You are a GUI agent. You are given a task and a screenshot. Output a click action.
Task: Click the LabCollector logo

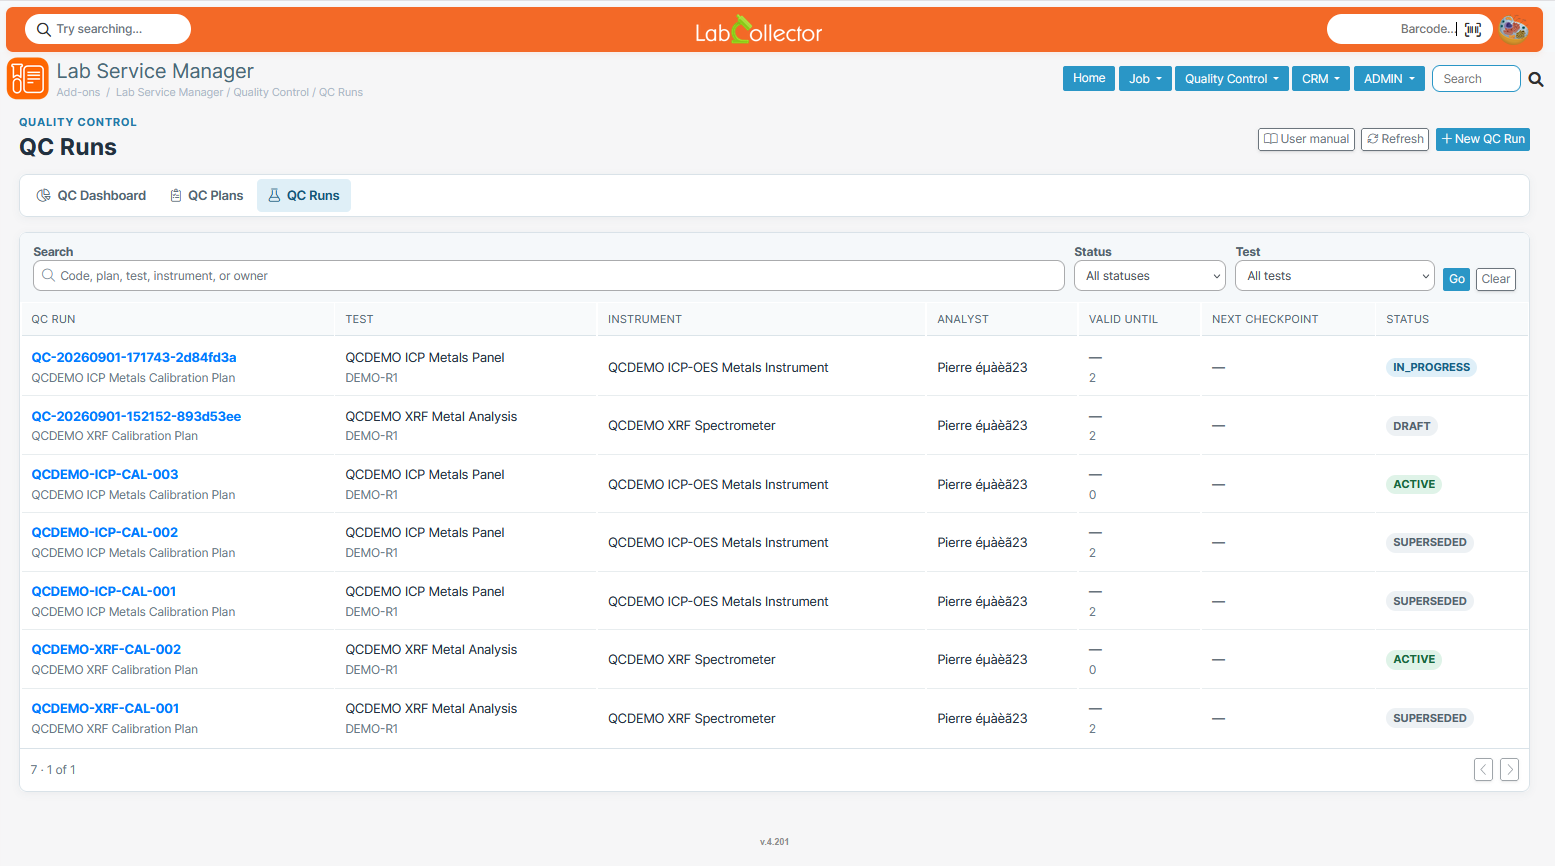coord(759,30)
